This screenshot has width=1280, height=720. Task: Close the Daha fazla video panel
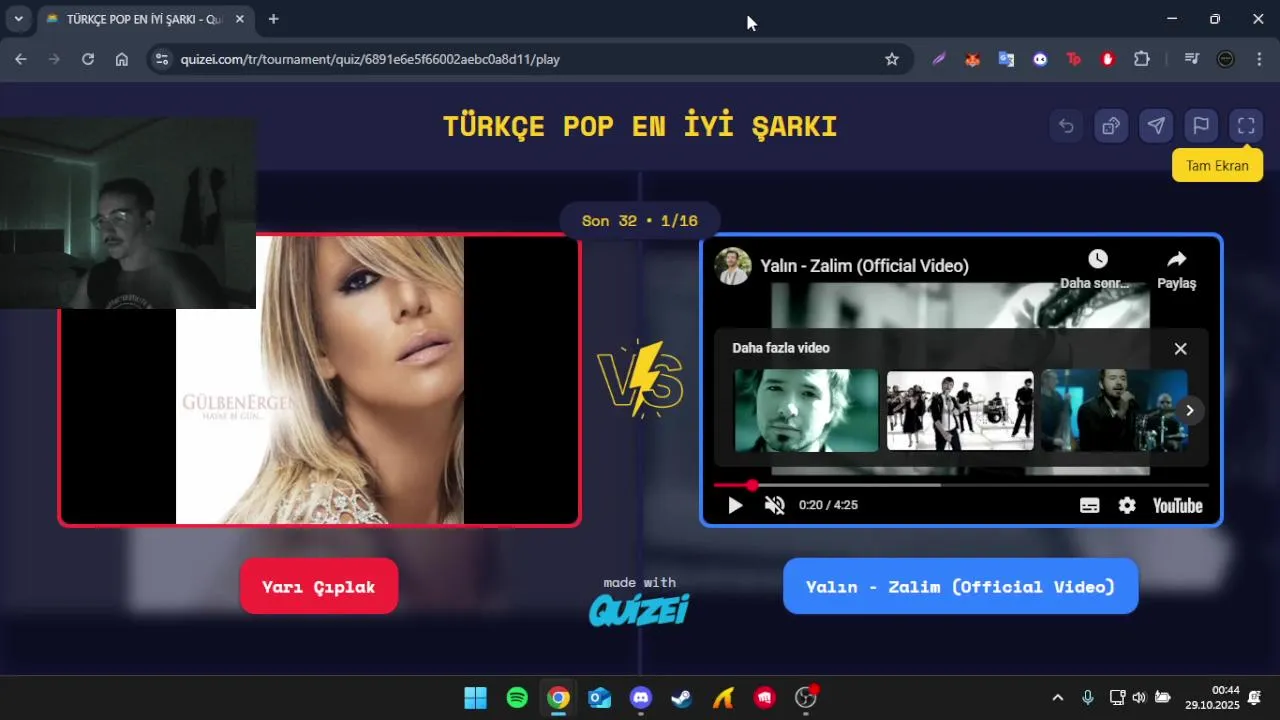pos(1180,348)
